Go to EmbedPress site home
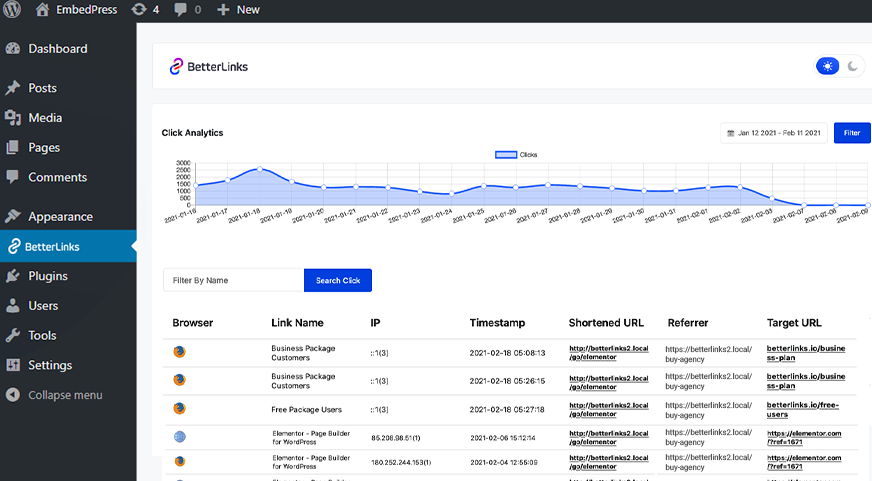The height and width of the screenshot is (481, 872). (77, 9)
